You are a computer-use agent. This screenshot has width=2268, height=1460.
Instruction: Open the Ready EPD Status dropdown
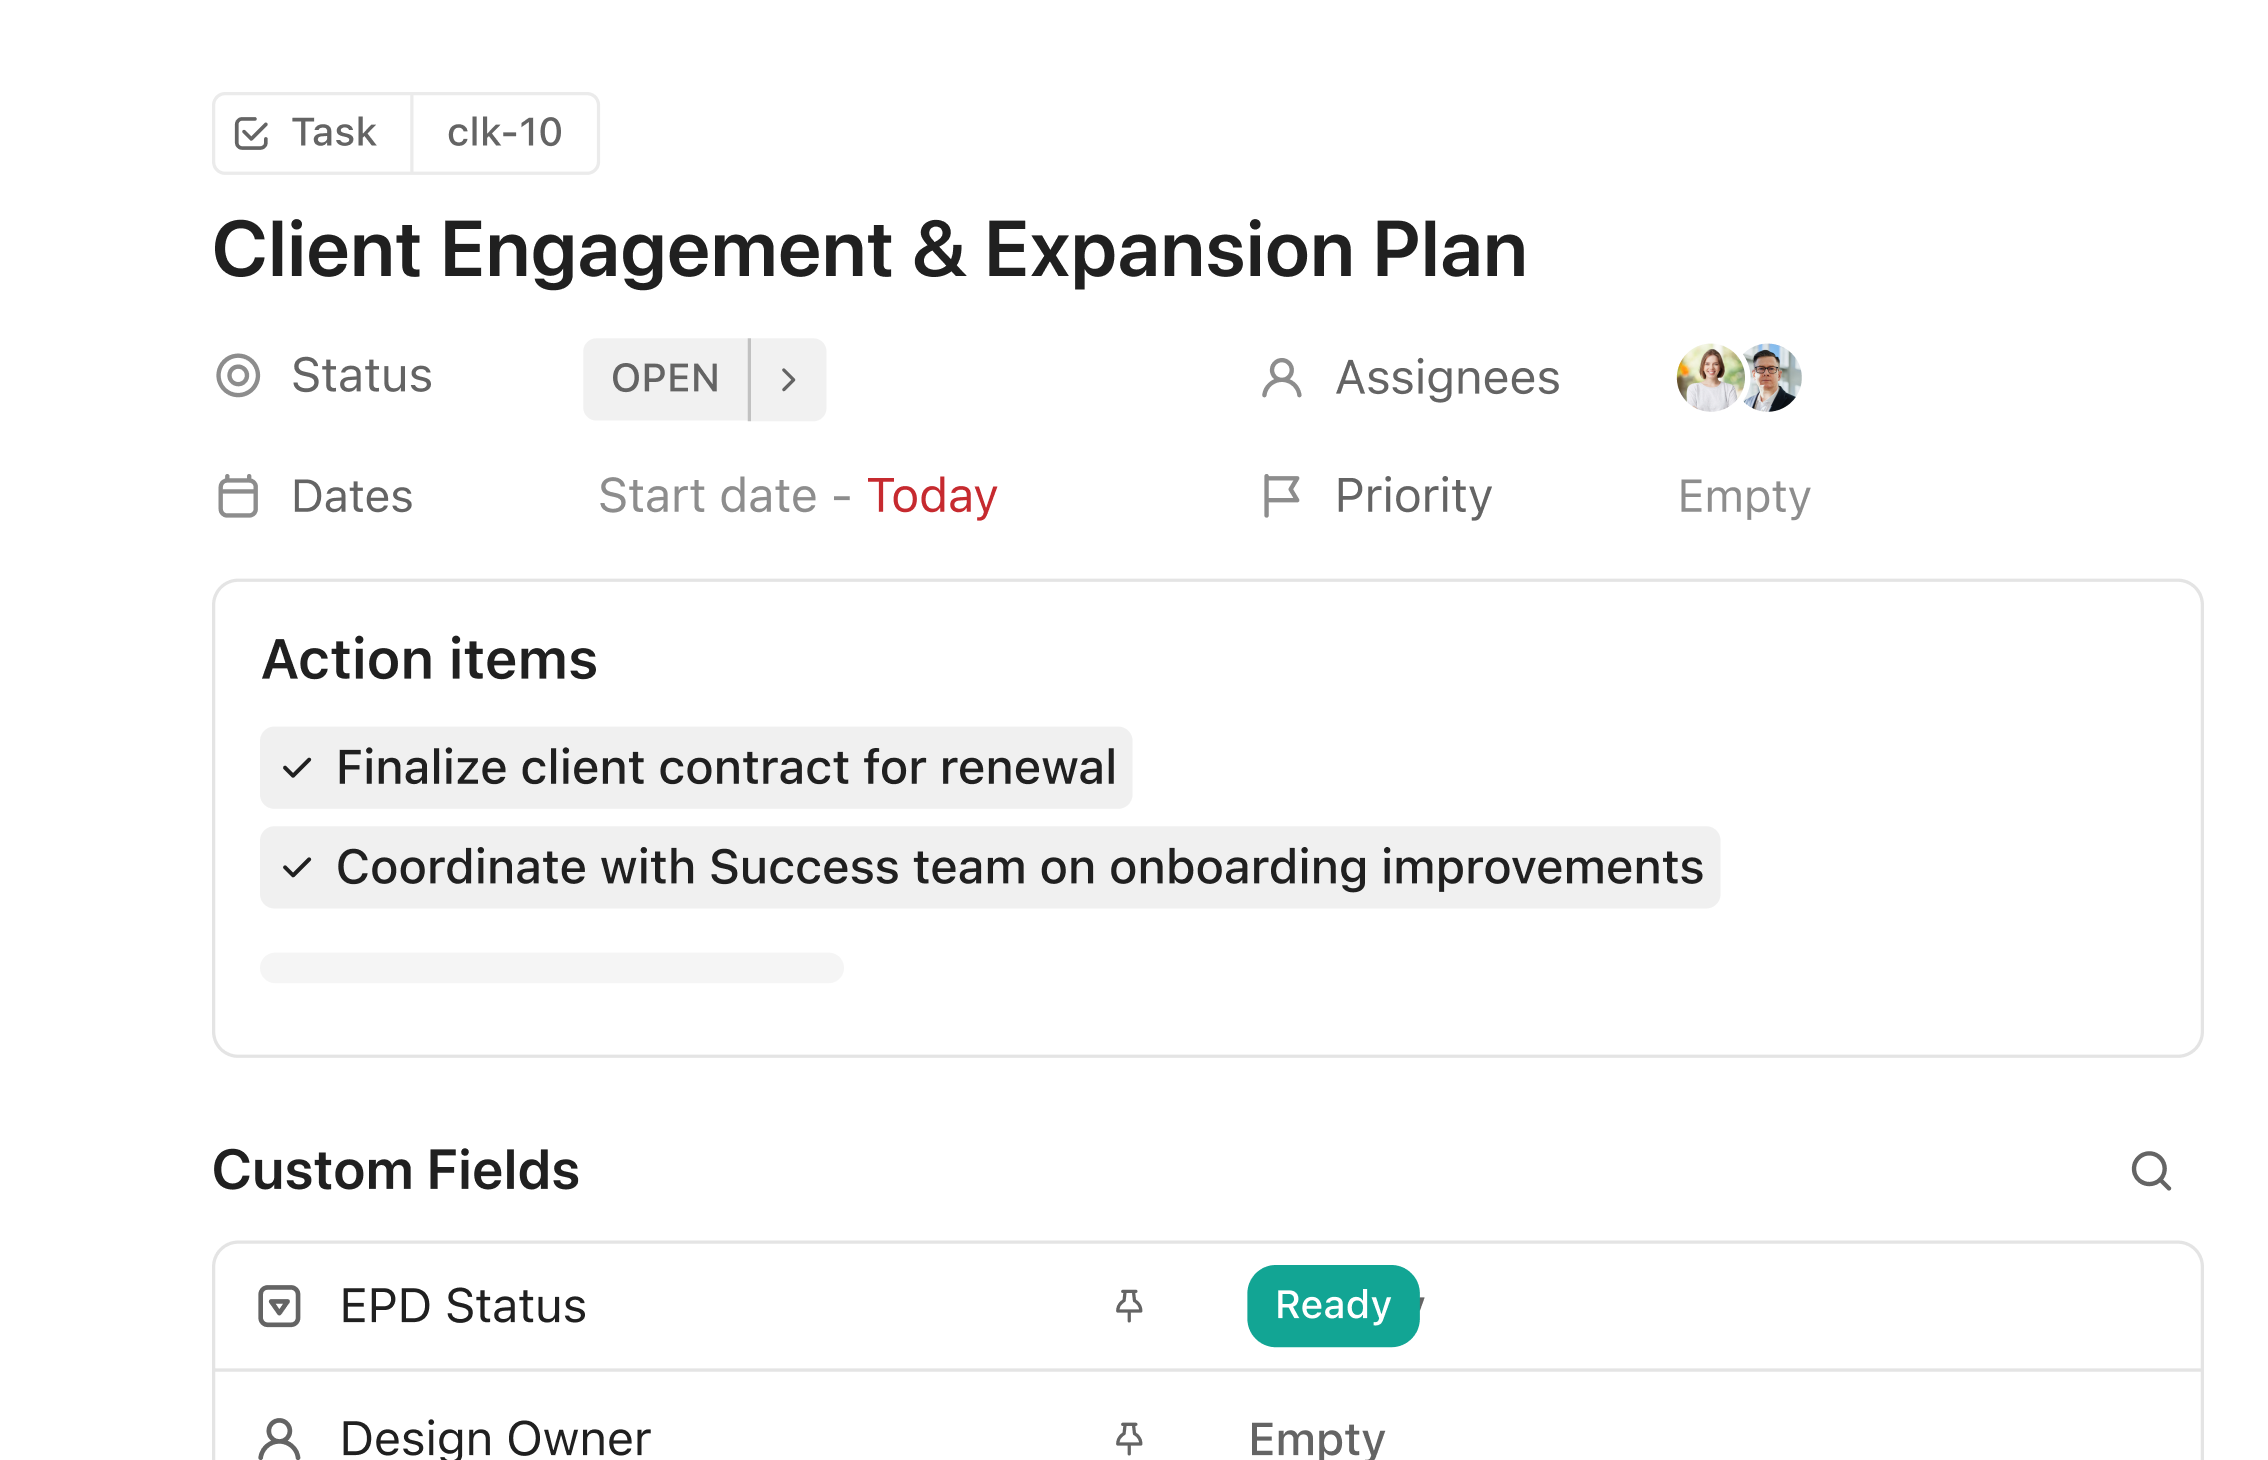tap(1333, 1306)
